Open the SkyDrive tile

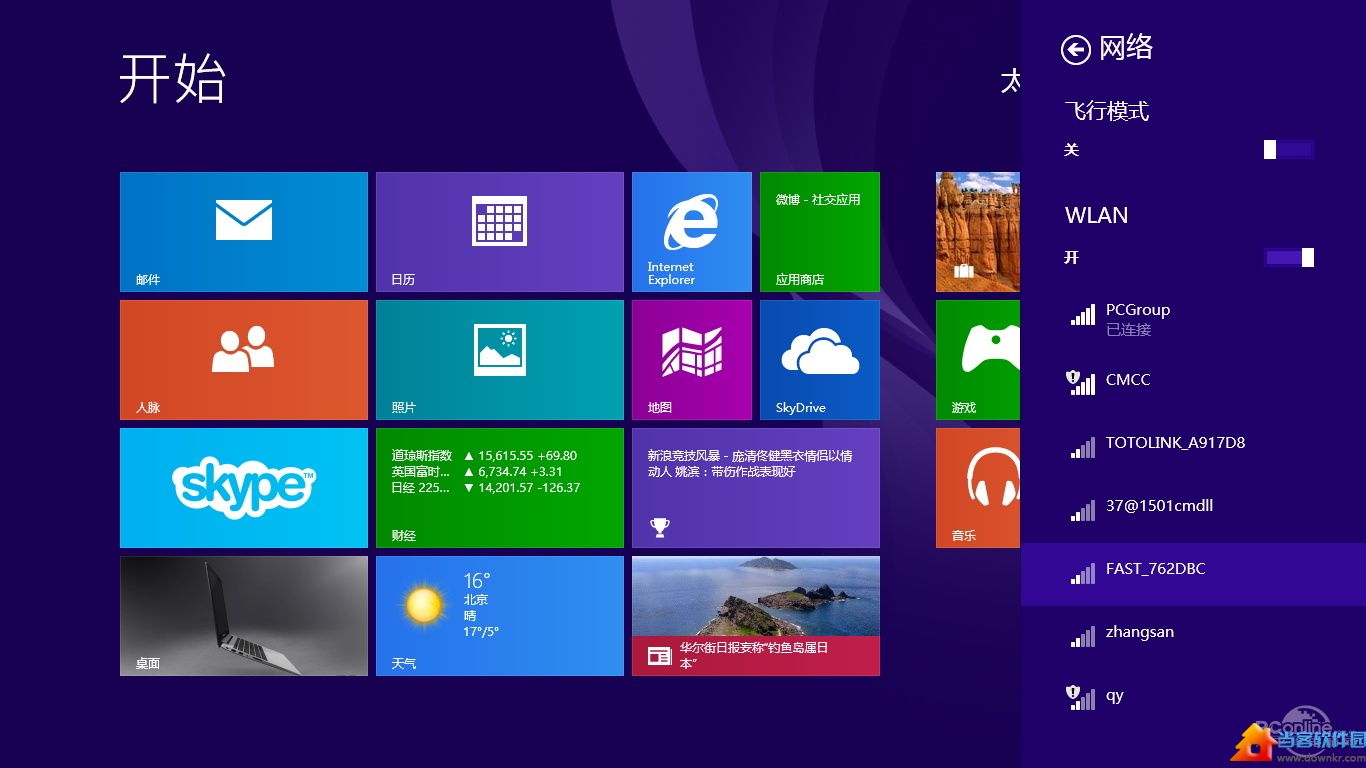coord(819,360)
